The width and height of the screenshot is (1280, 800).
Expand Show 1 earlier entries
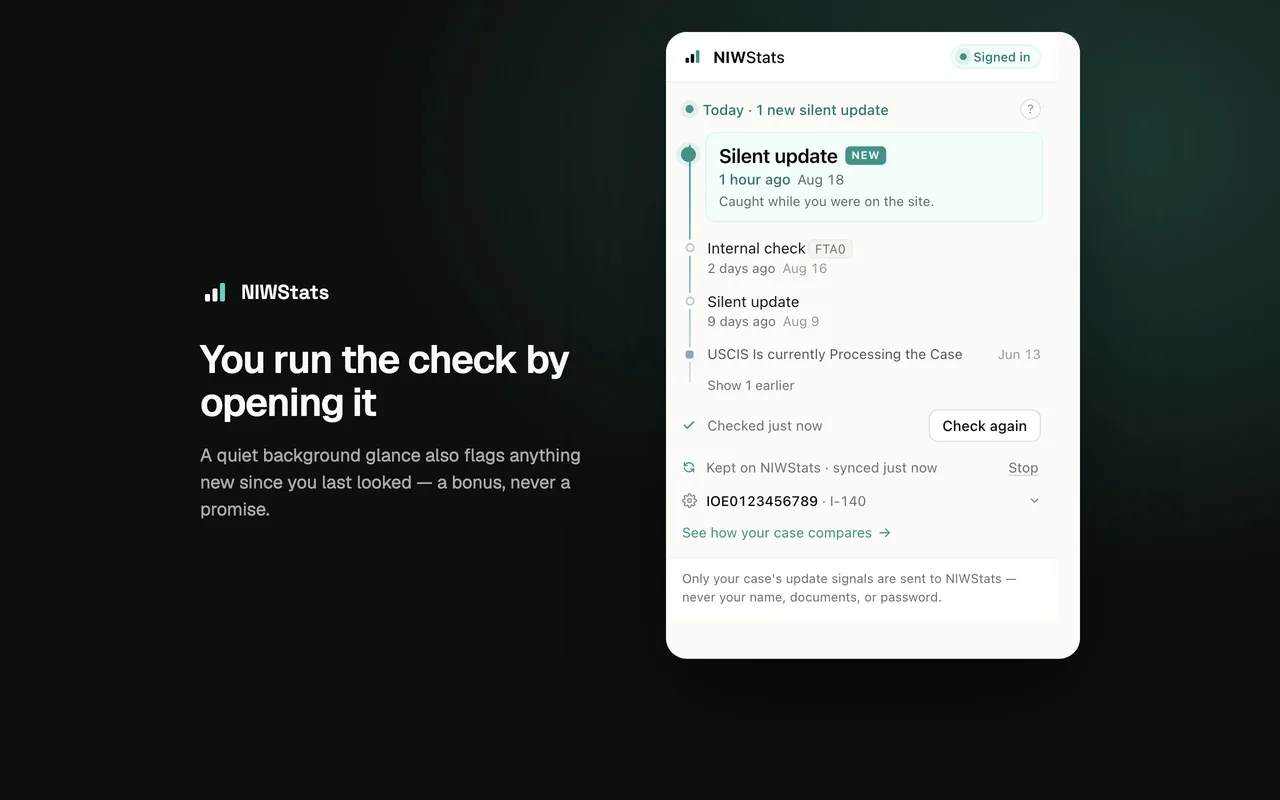point(751,385)
